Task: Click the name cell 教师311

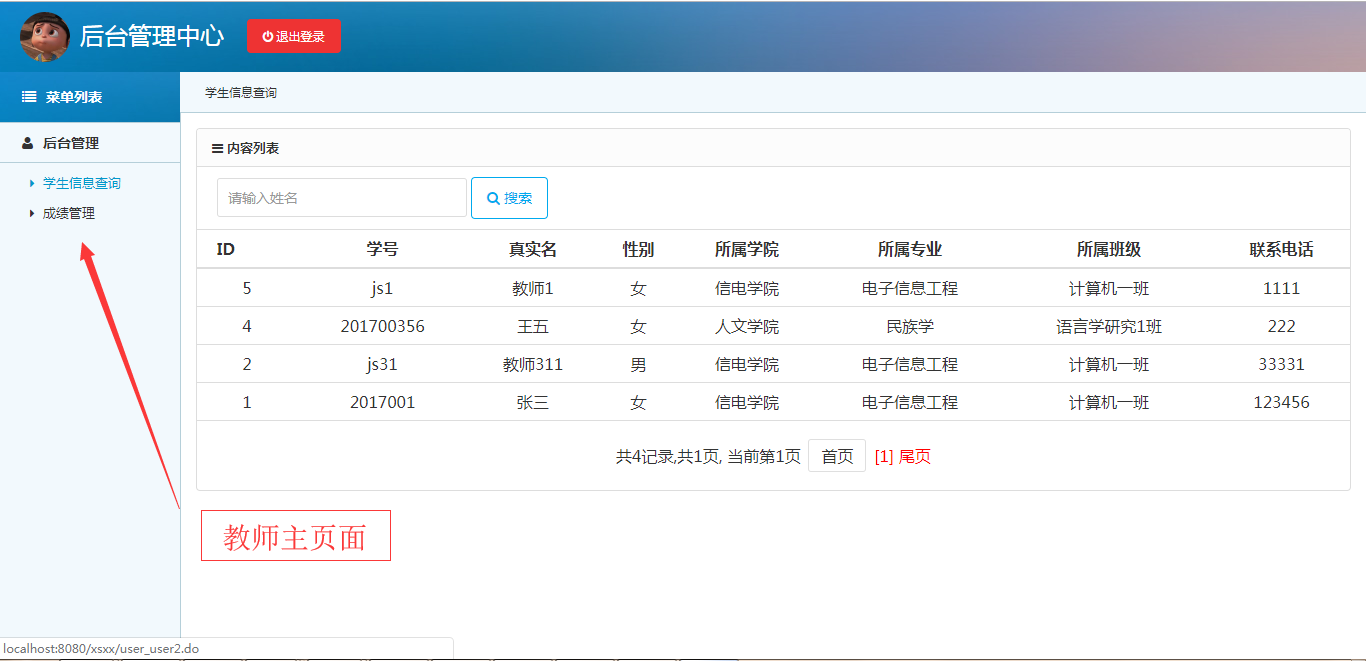Action: point(533,364)
